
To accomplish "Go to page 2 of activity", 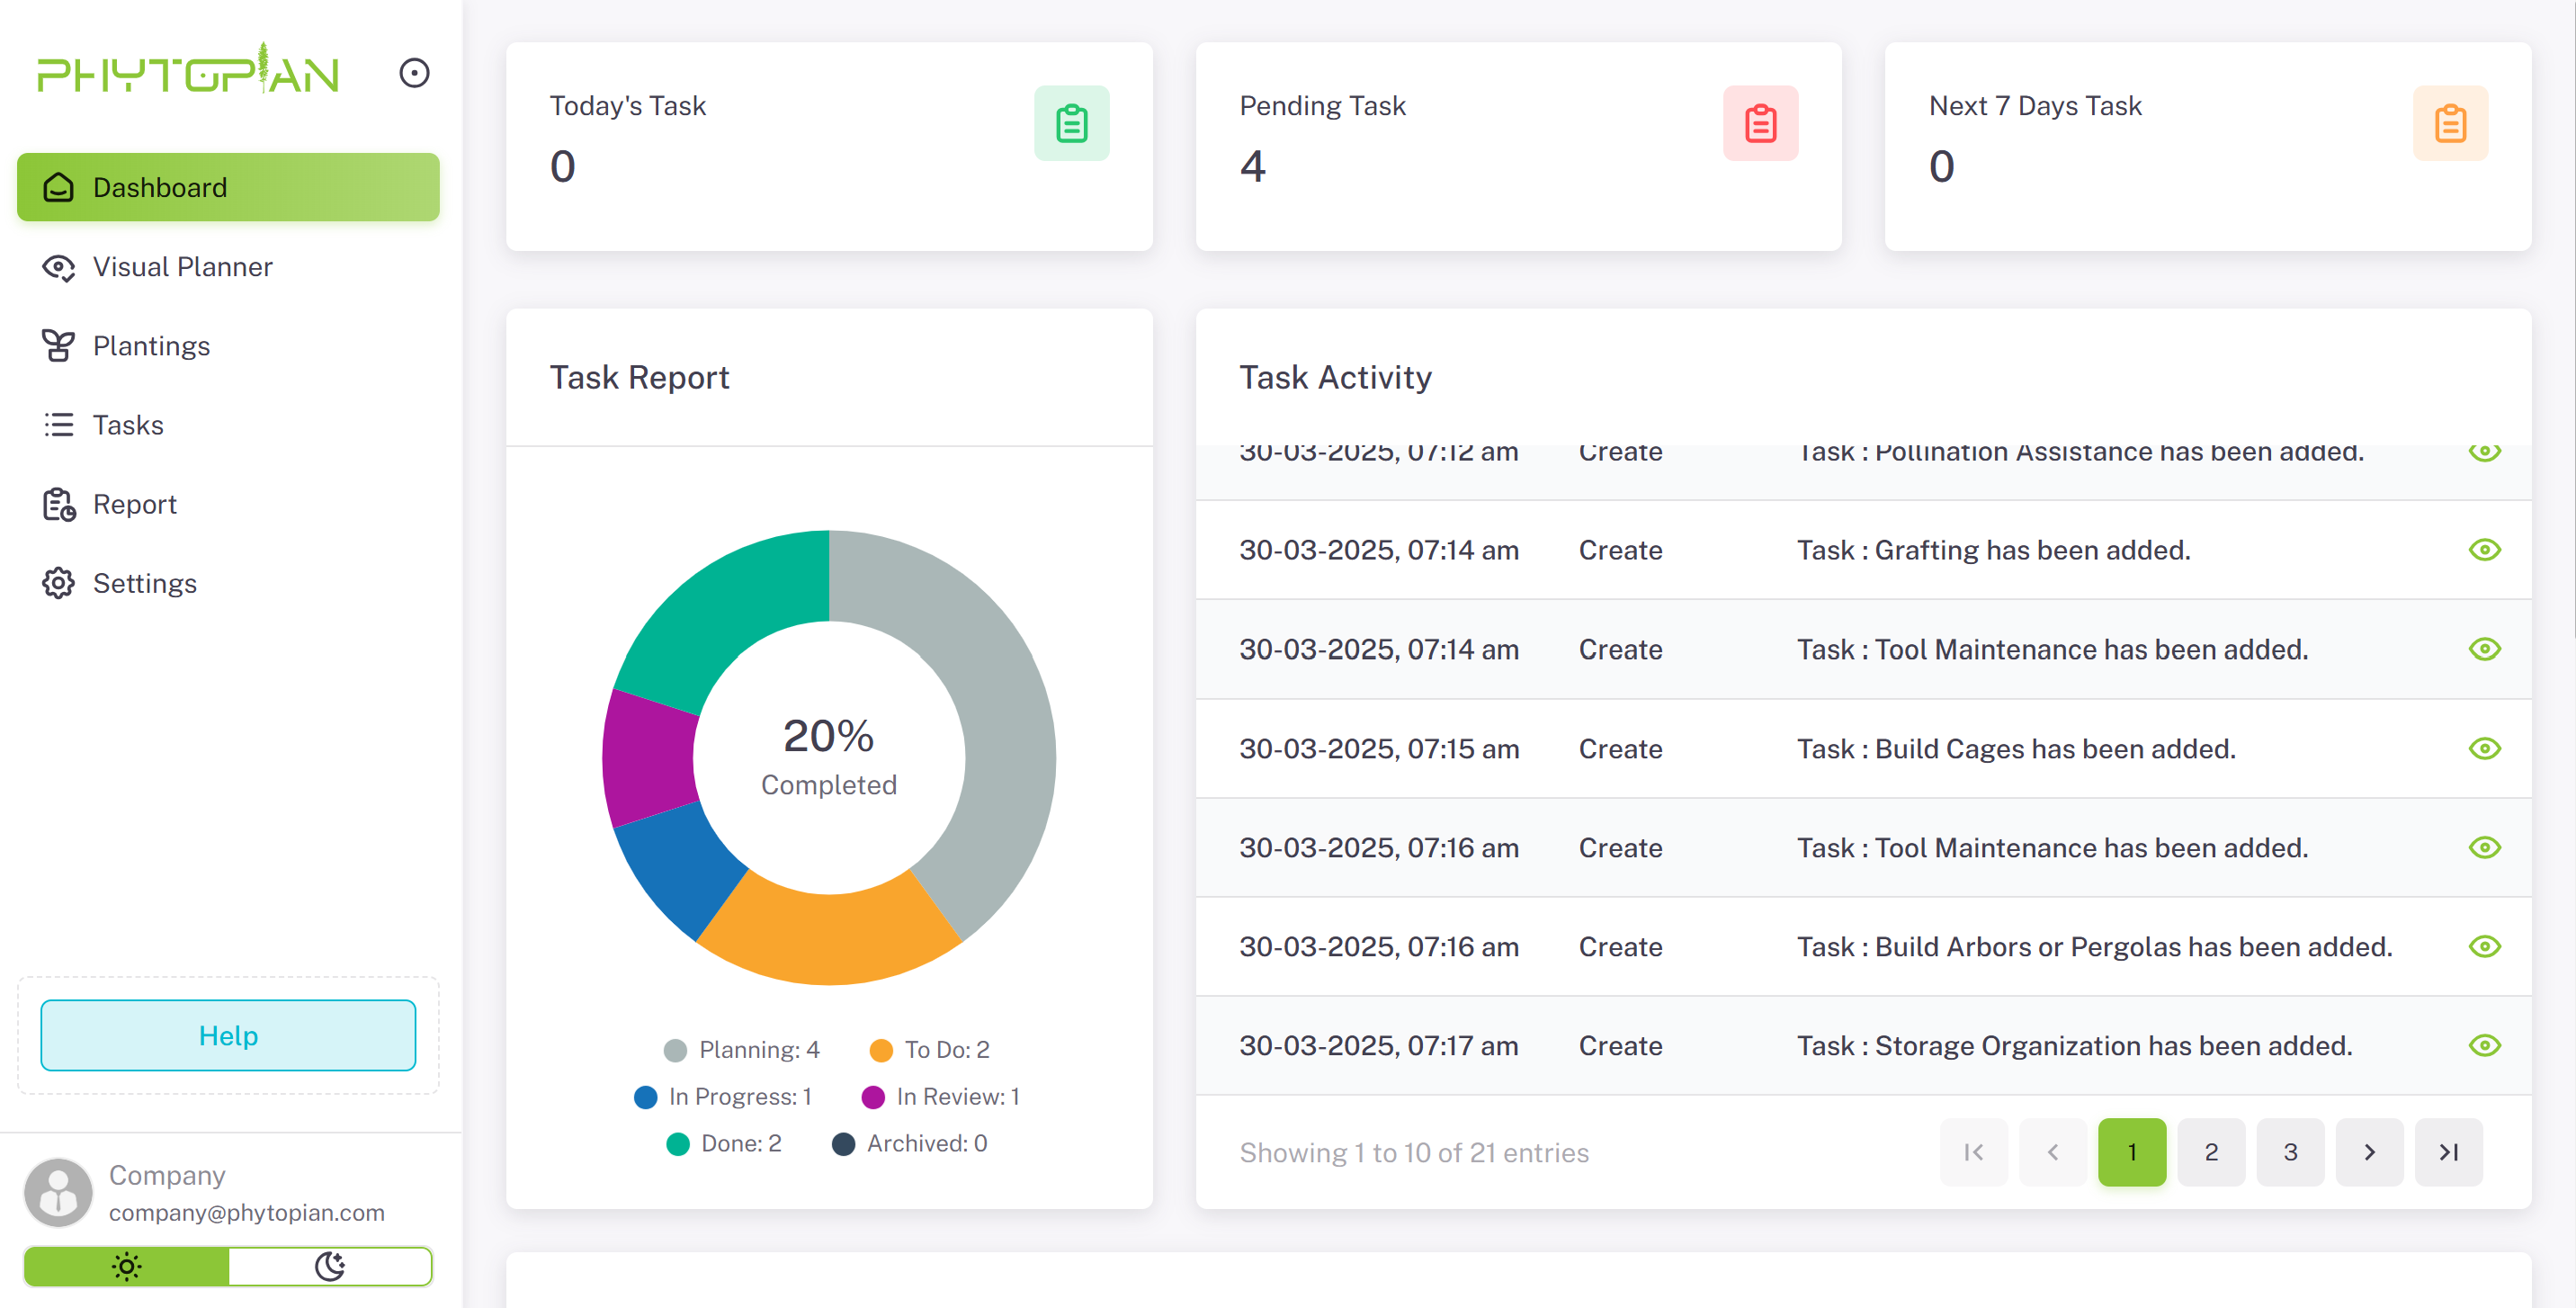I will point(2211,1152).
